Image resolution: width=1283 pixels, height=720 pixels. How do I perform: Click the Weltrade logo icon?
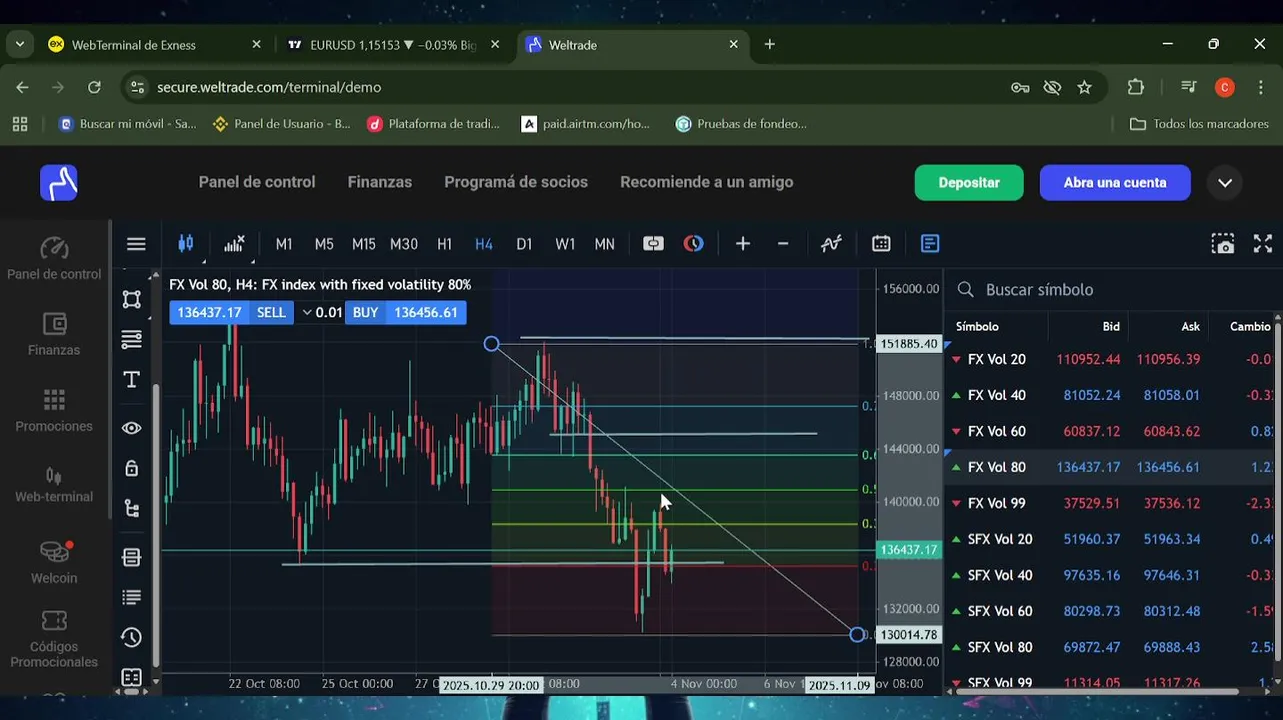pos(59,182)
